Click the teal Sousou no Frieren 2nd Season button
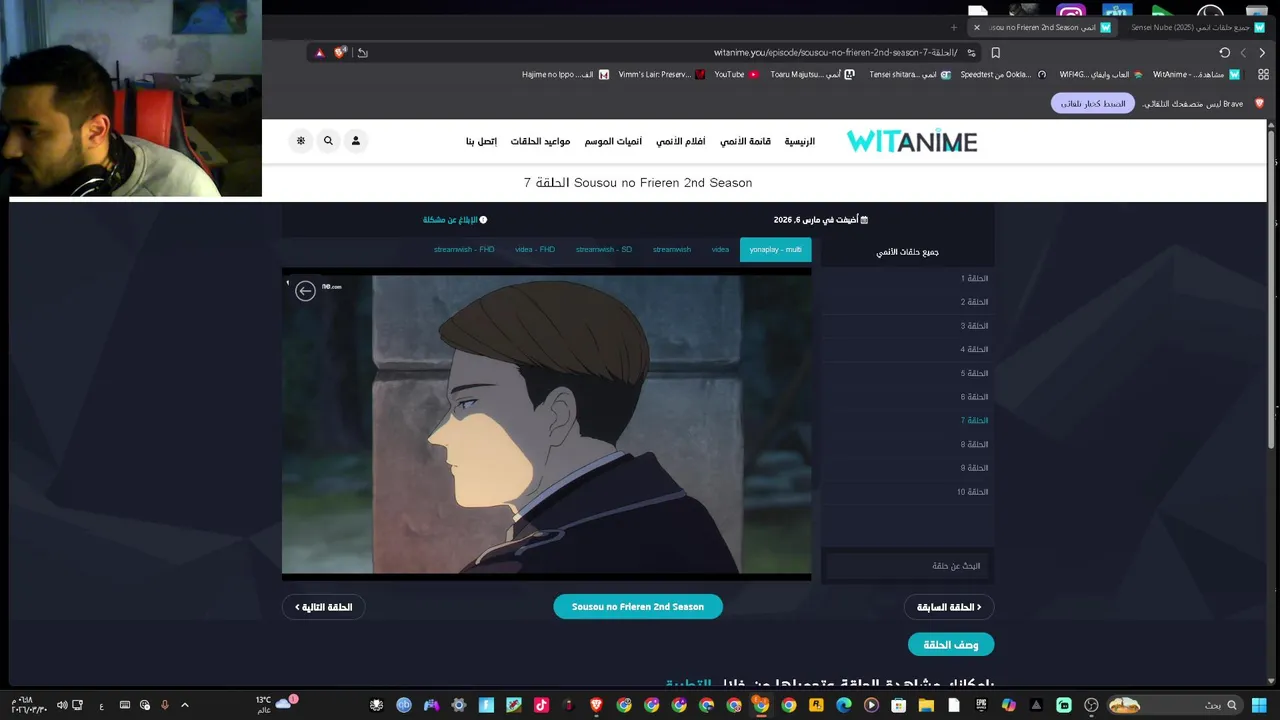Viewport: 1280px width, 720px height. click(638, 607)
